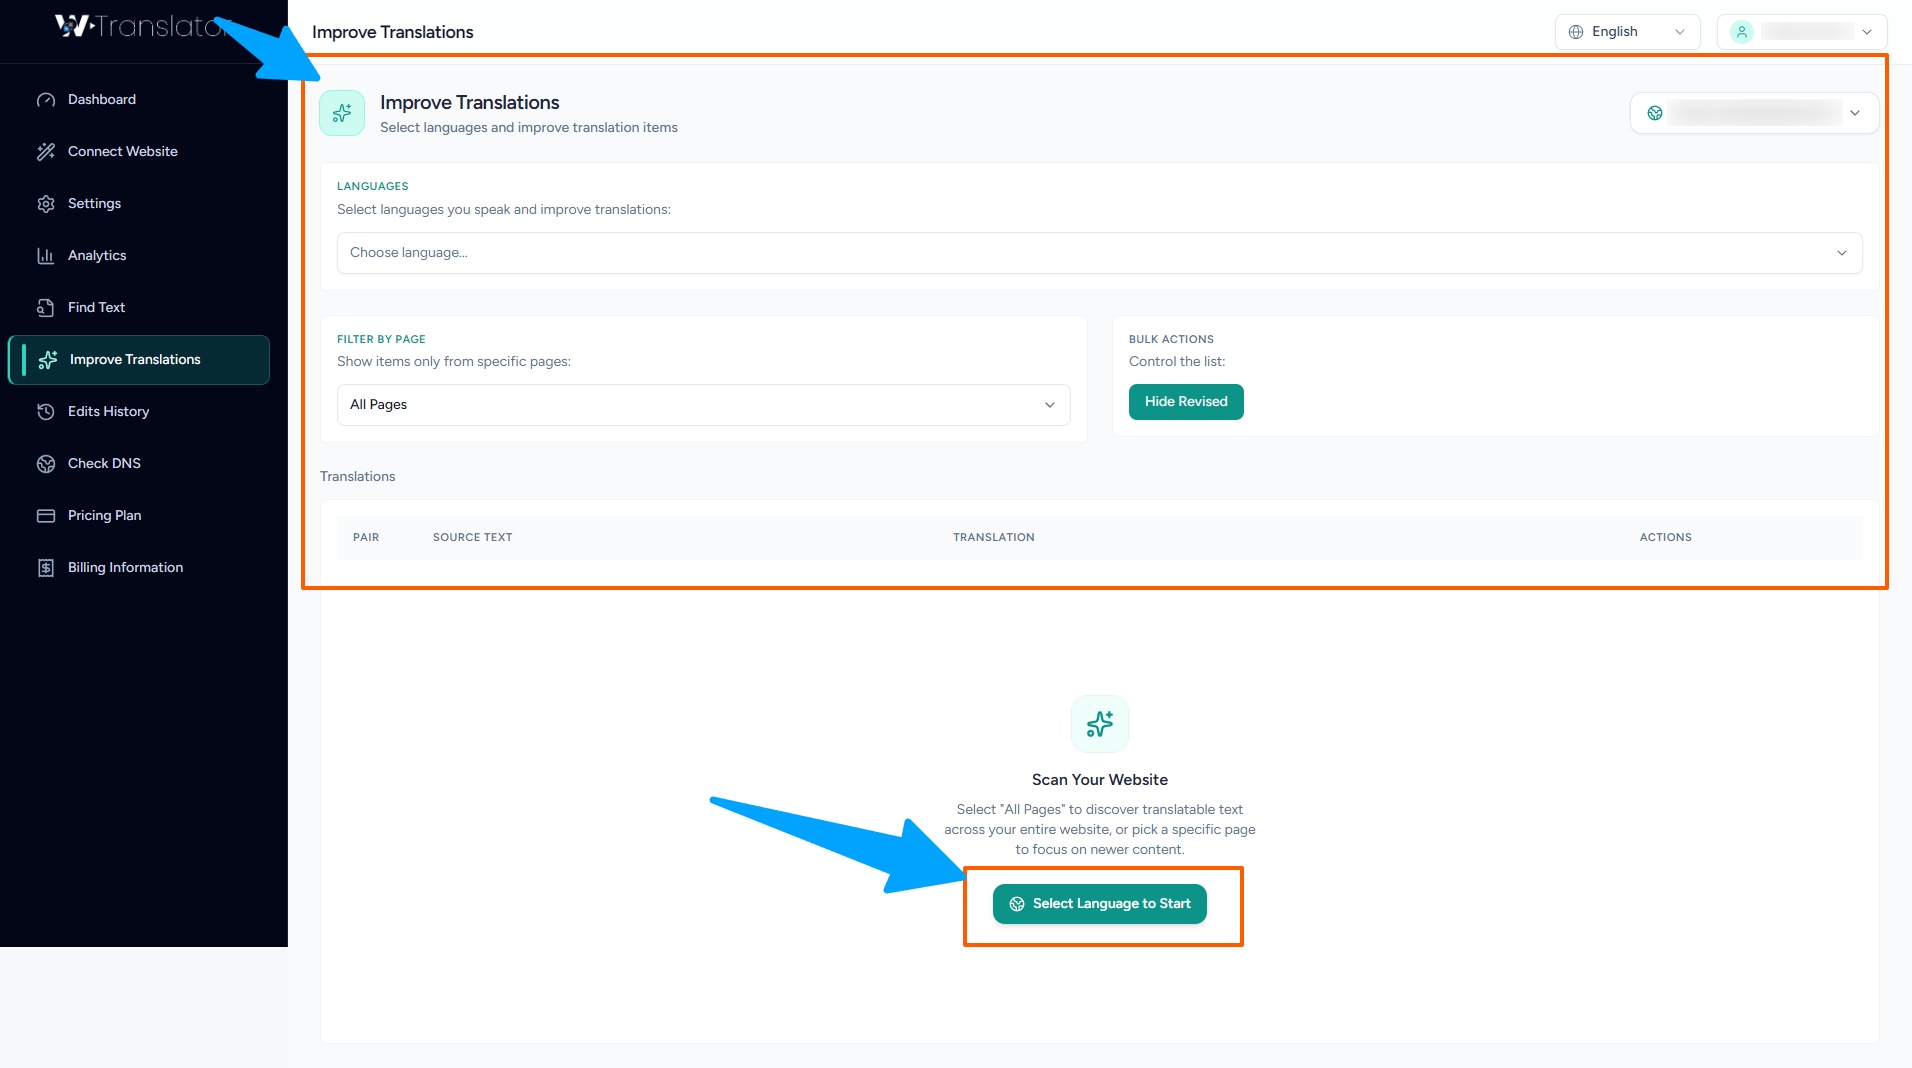
Task: Click the Edits History clock icon
Action: 46,412
